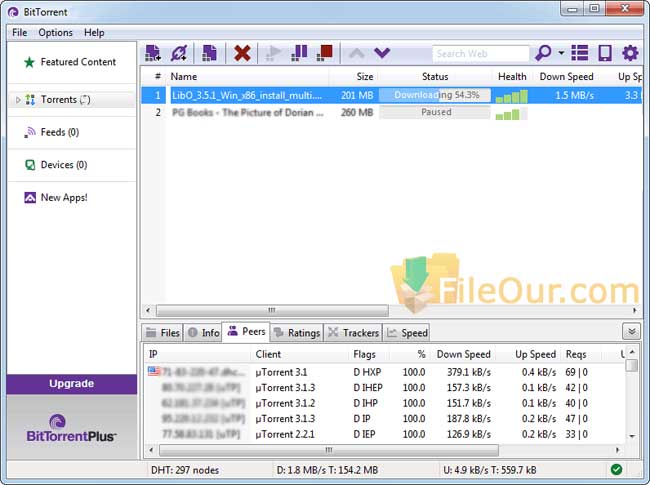Sort torrents by Health column header
Screen dimensions: 650x485
coord(512,77)
